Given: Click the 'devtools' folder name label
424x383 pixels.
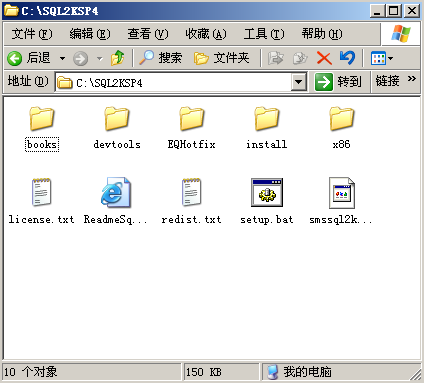Looking at the screenshot, I should click(117, 144).
